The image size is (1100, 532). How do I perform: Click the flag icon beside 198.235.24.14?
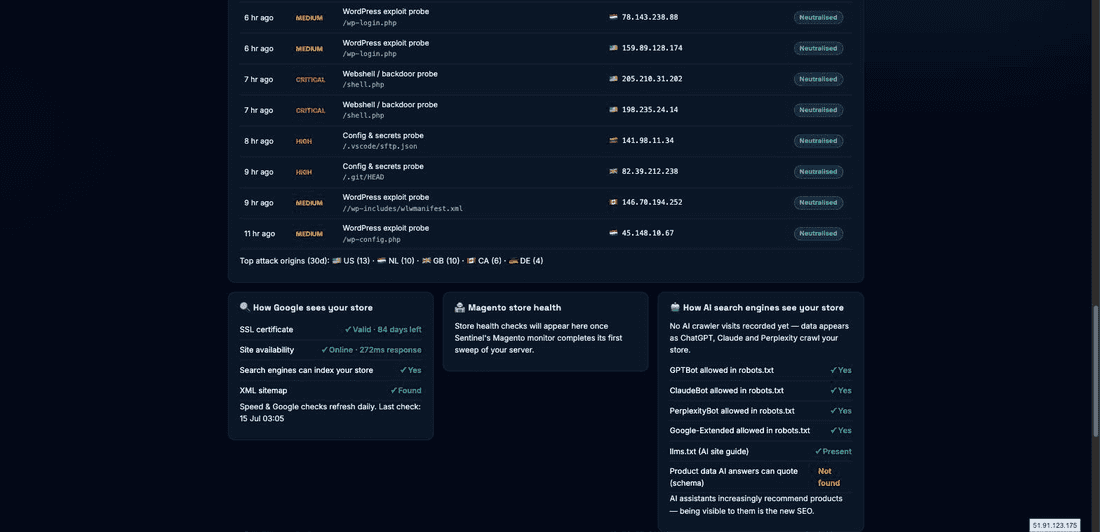pyautogui.click(x=613, y=109)
